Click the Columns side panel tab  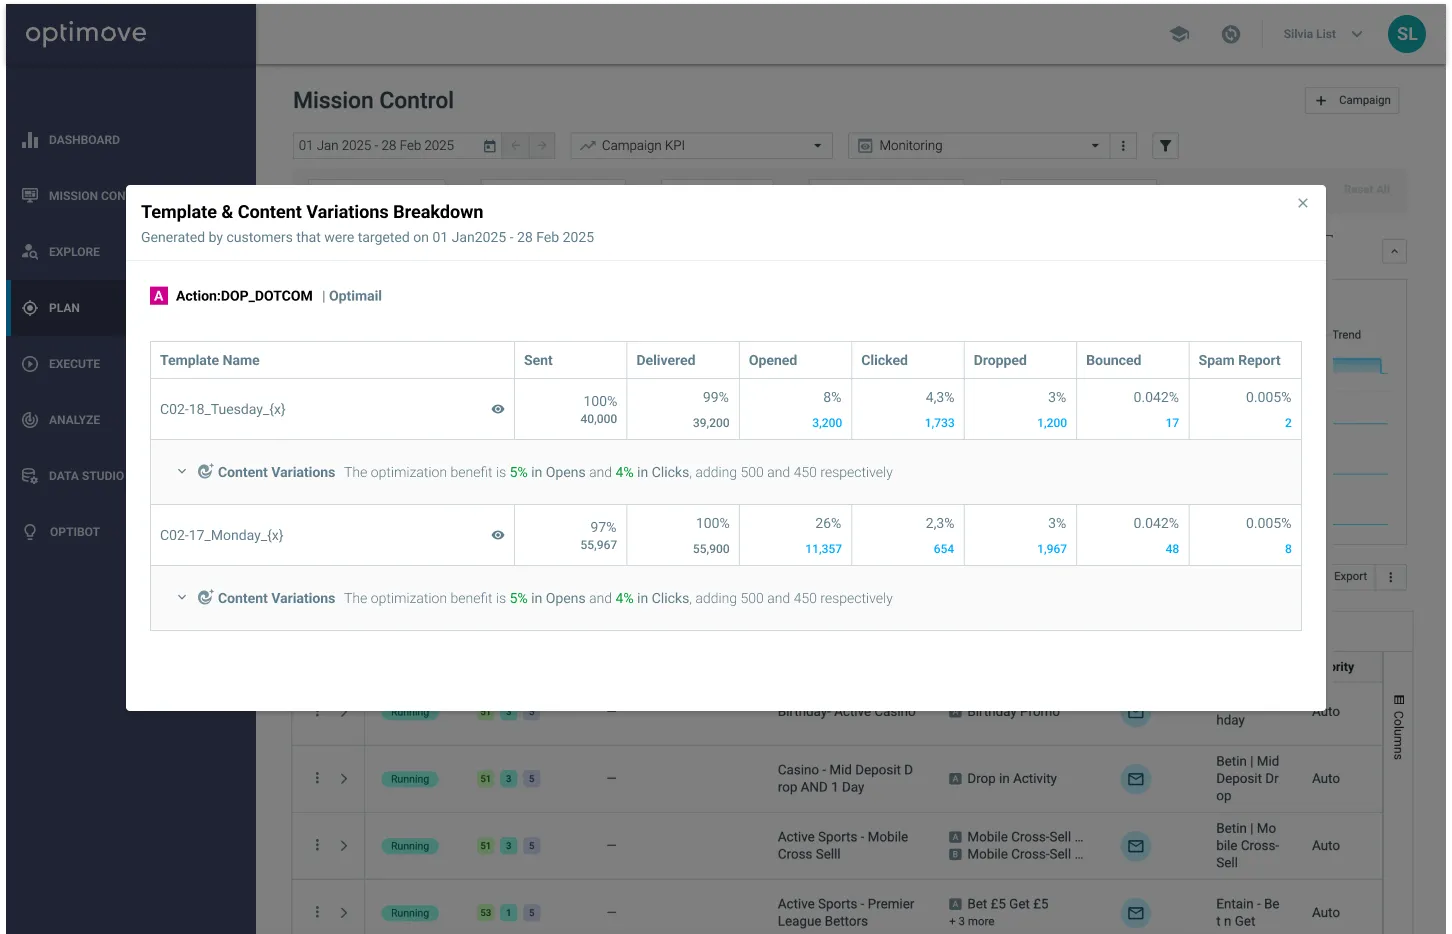tap(1398, 727)
